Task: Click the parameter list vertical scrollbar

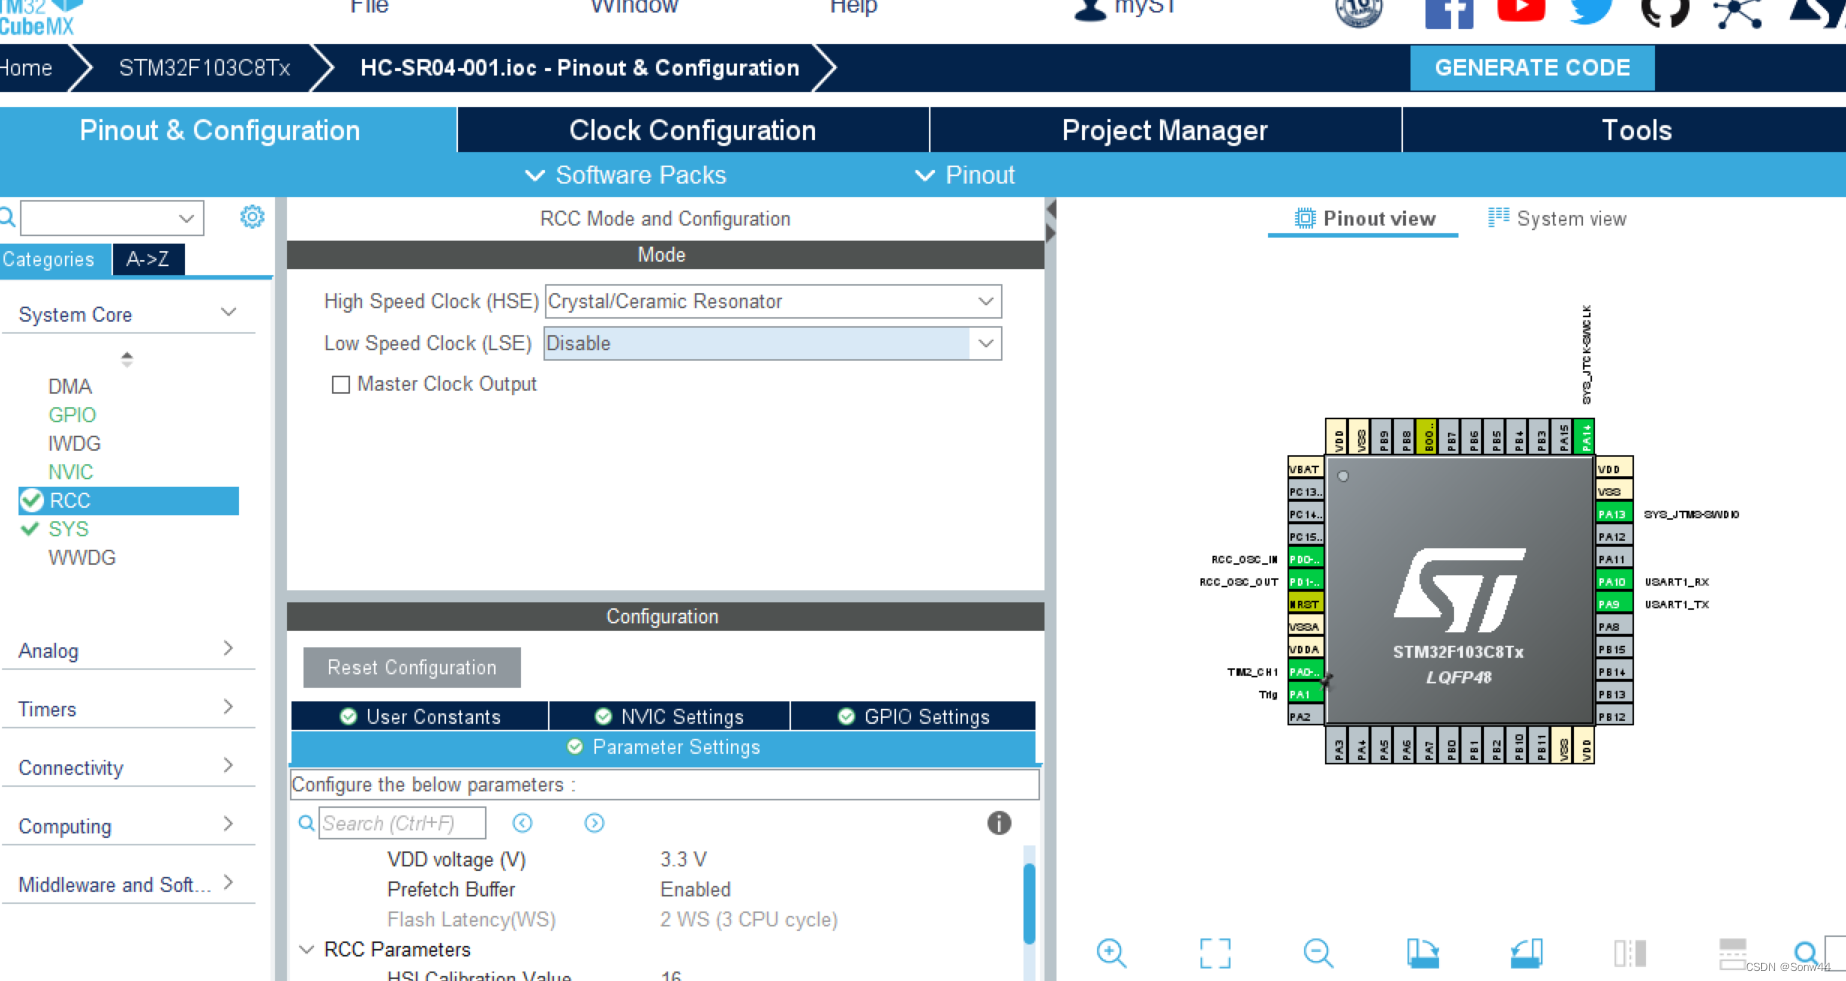Action: (x=1029, y=903)
